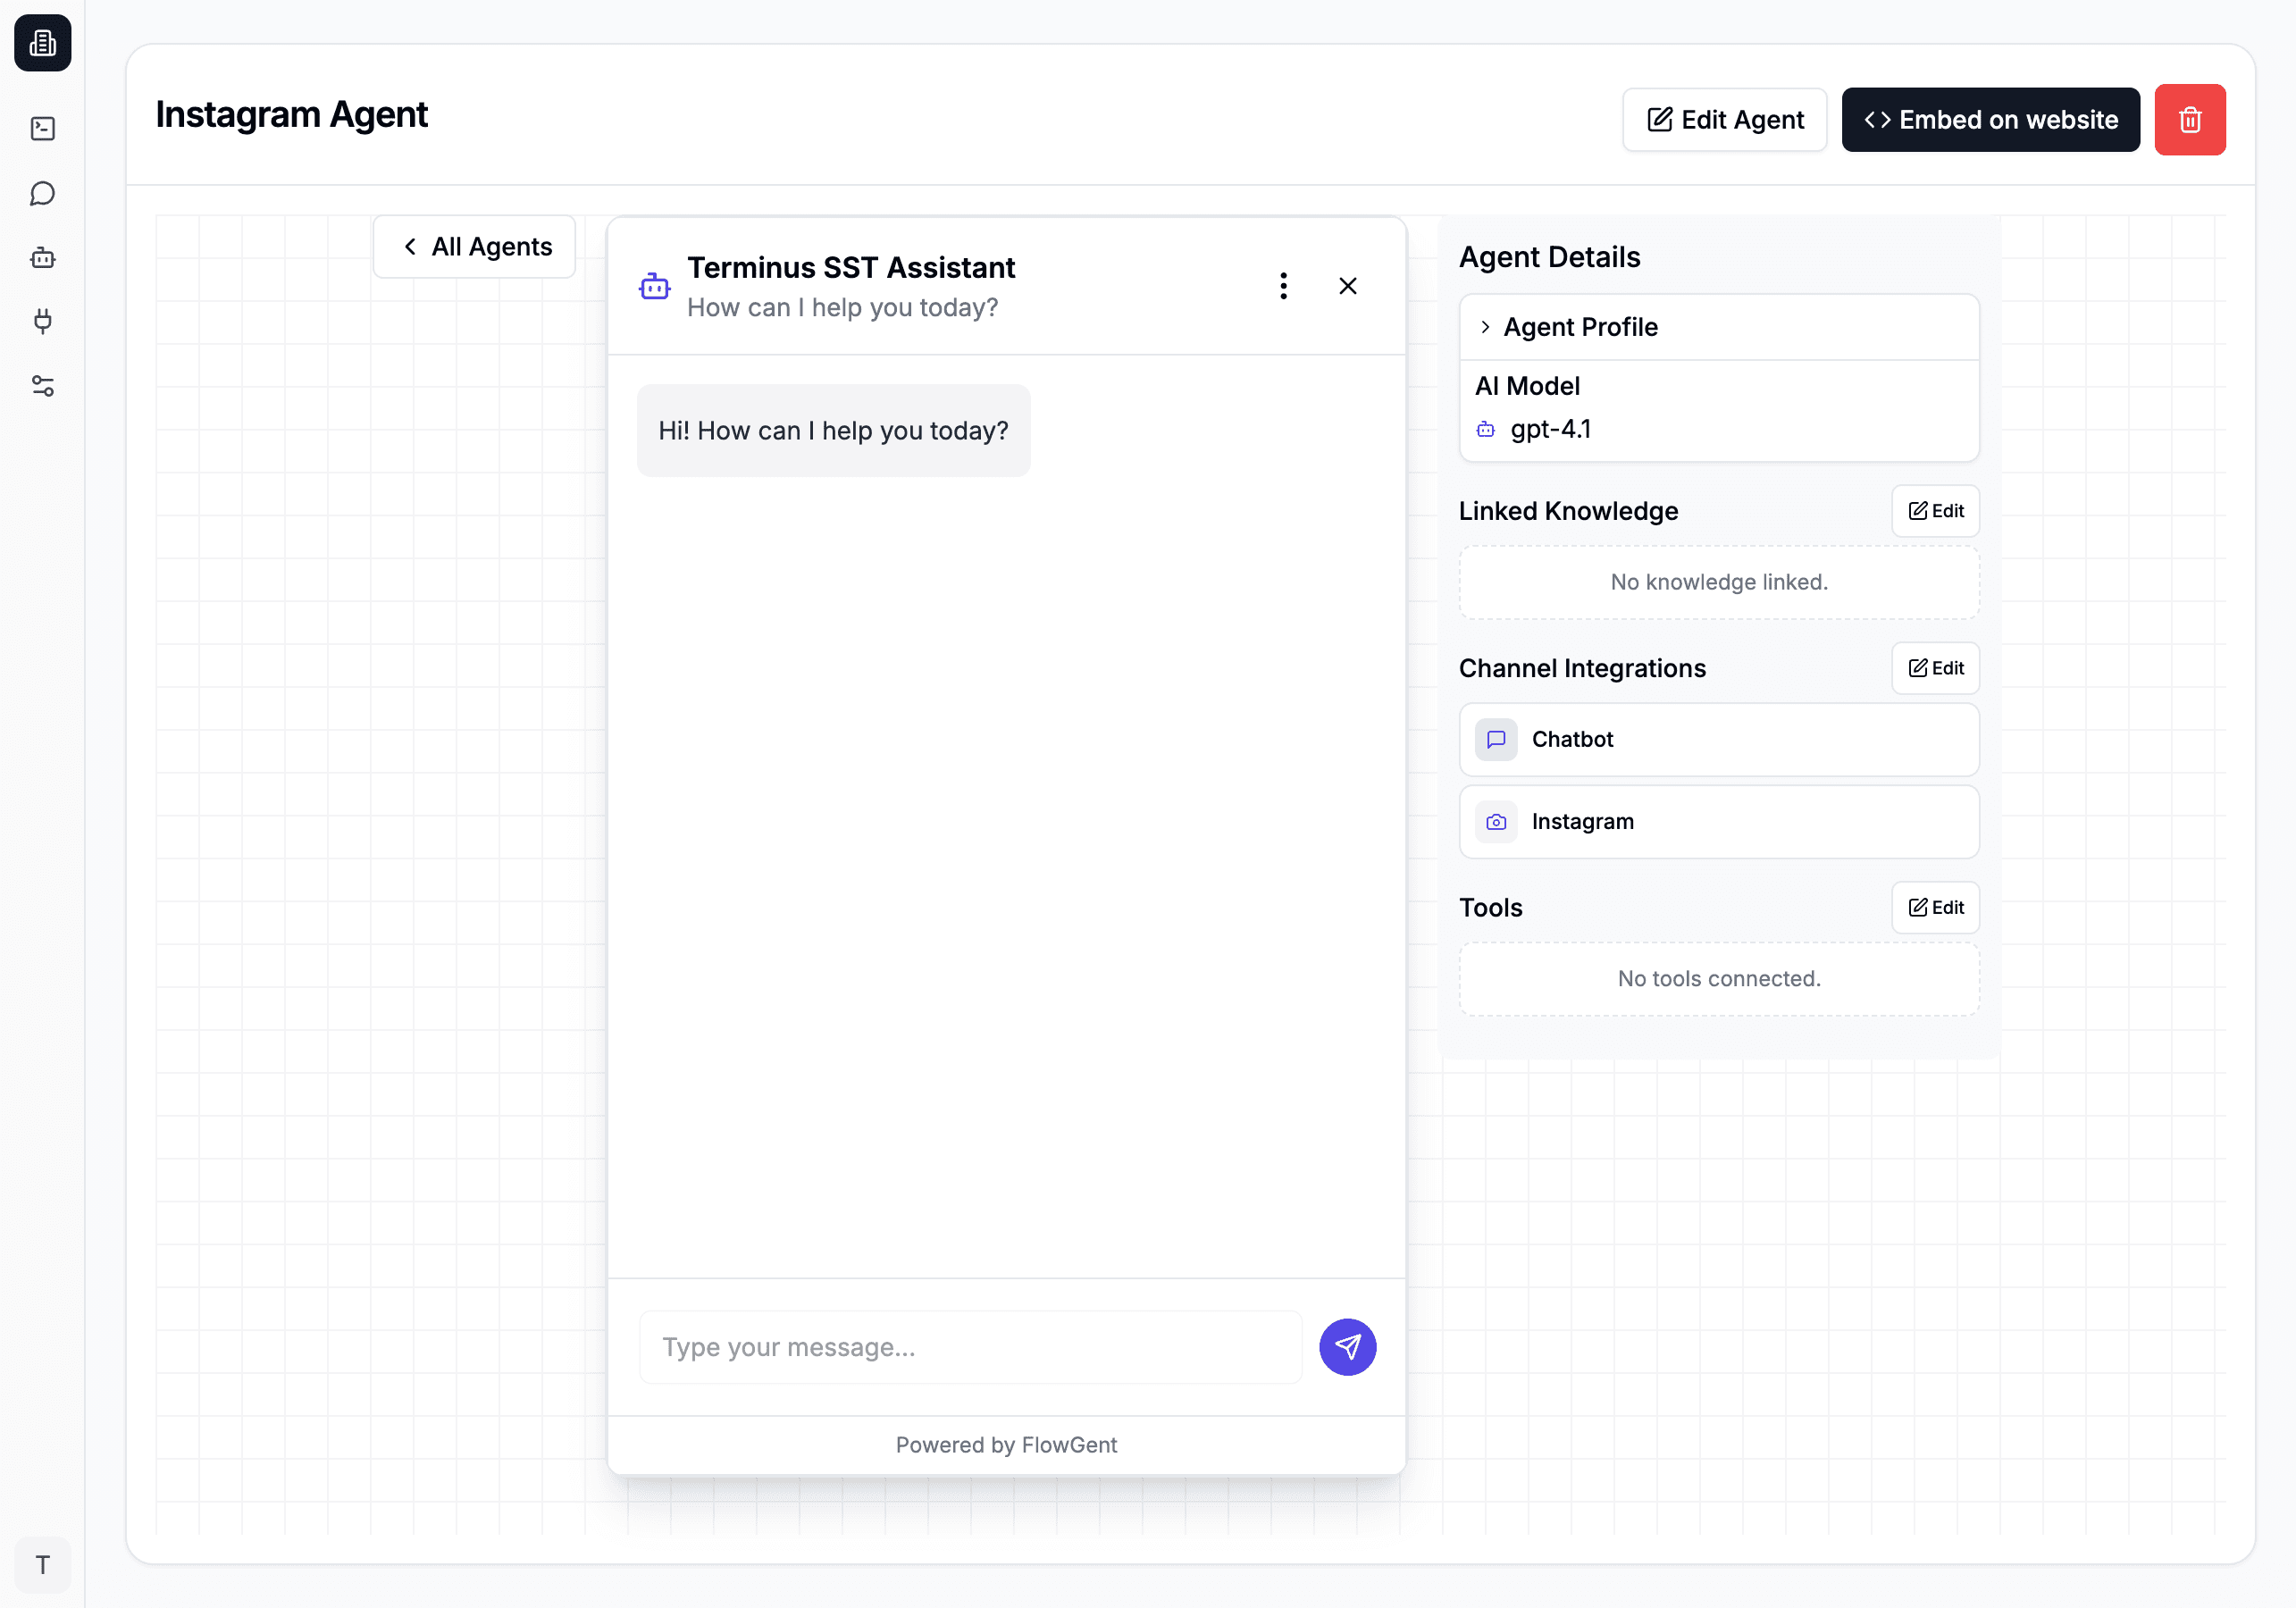Open the terminal panel in the sidebar

pos(42,128)
